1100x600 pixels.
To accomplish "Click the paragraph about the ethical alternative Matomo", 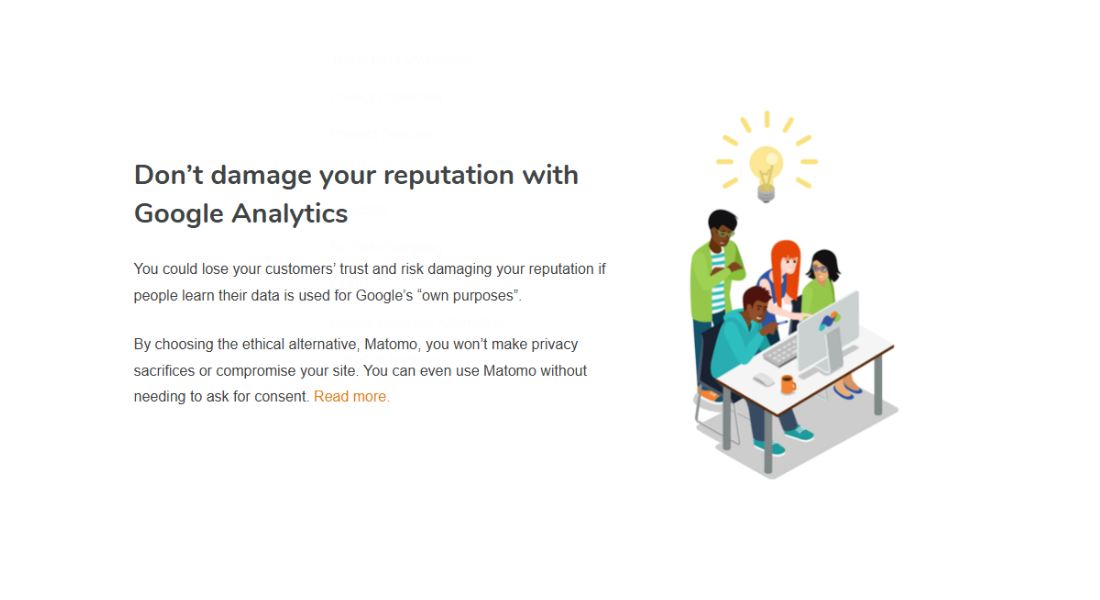I will (x=360, y=370).
